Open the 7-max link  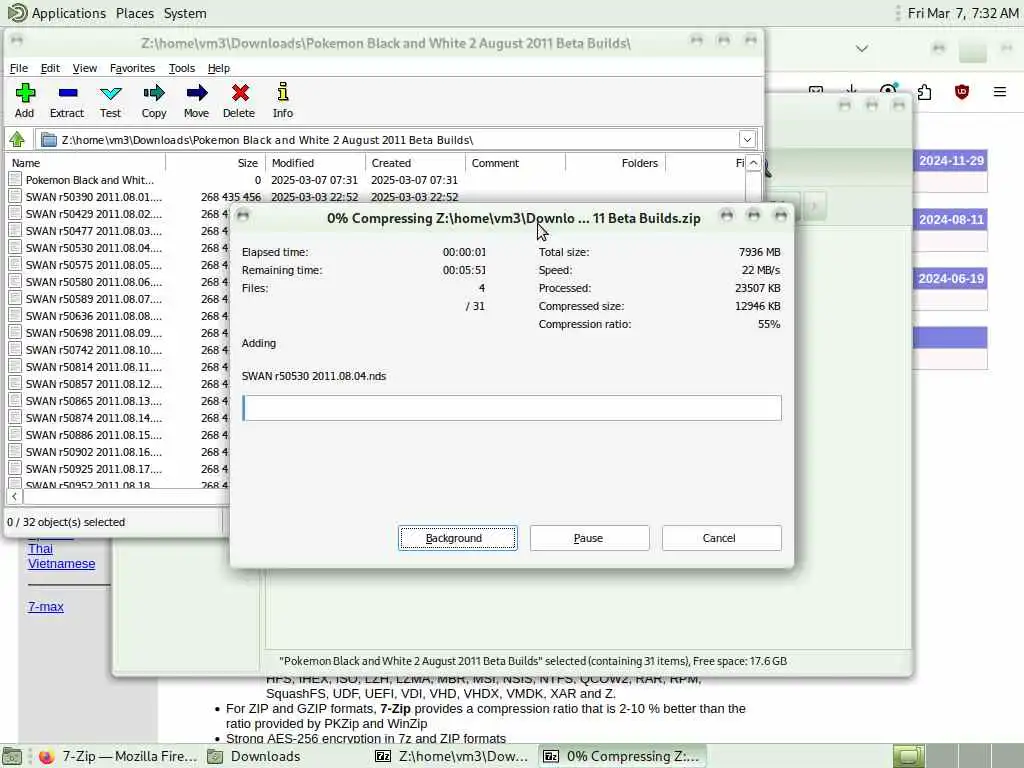click(46, 607)
